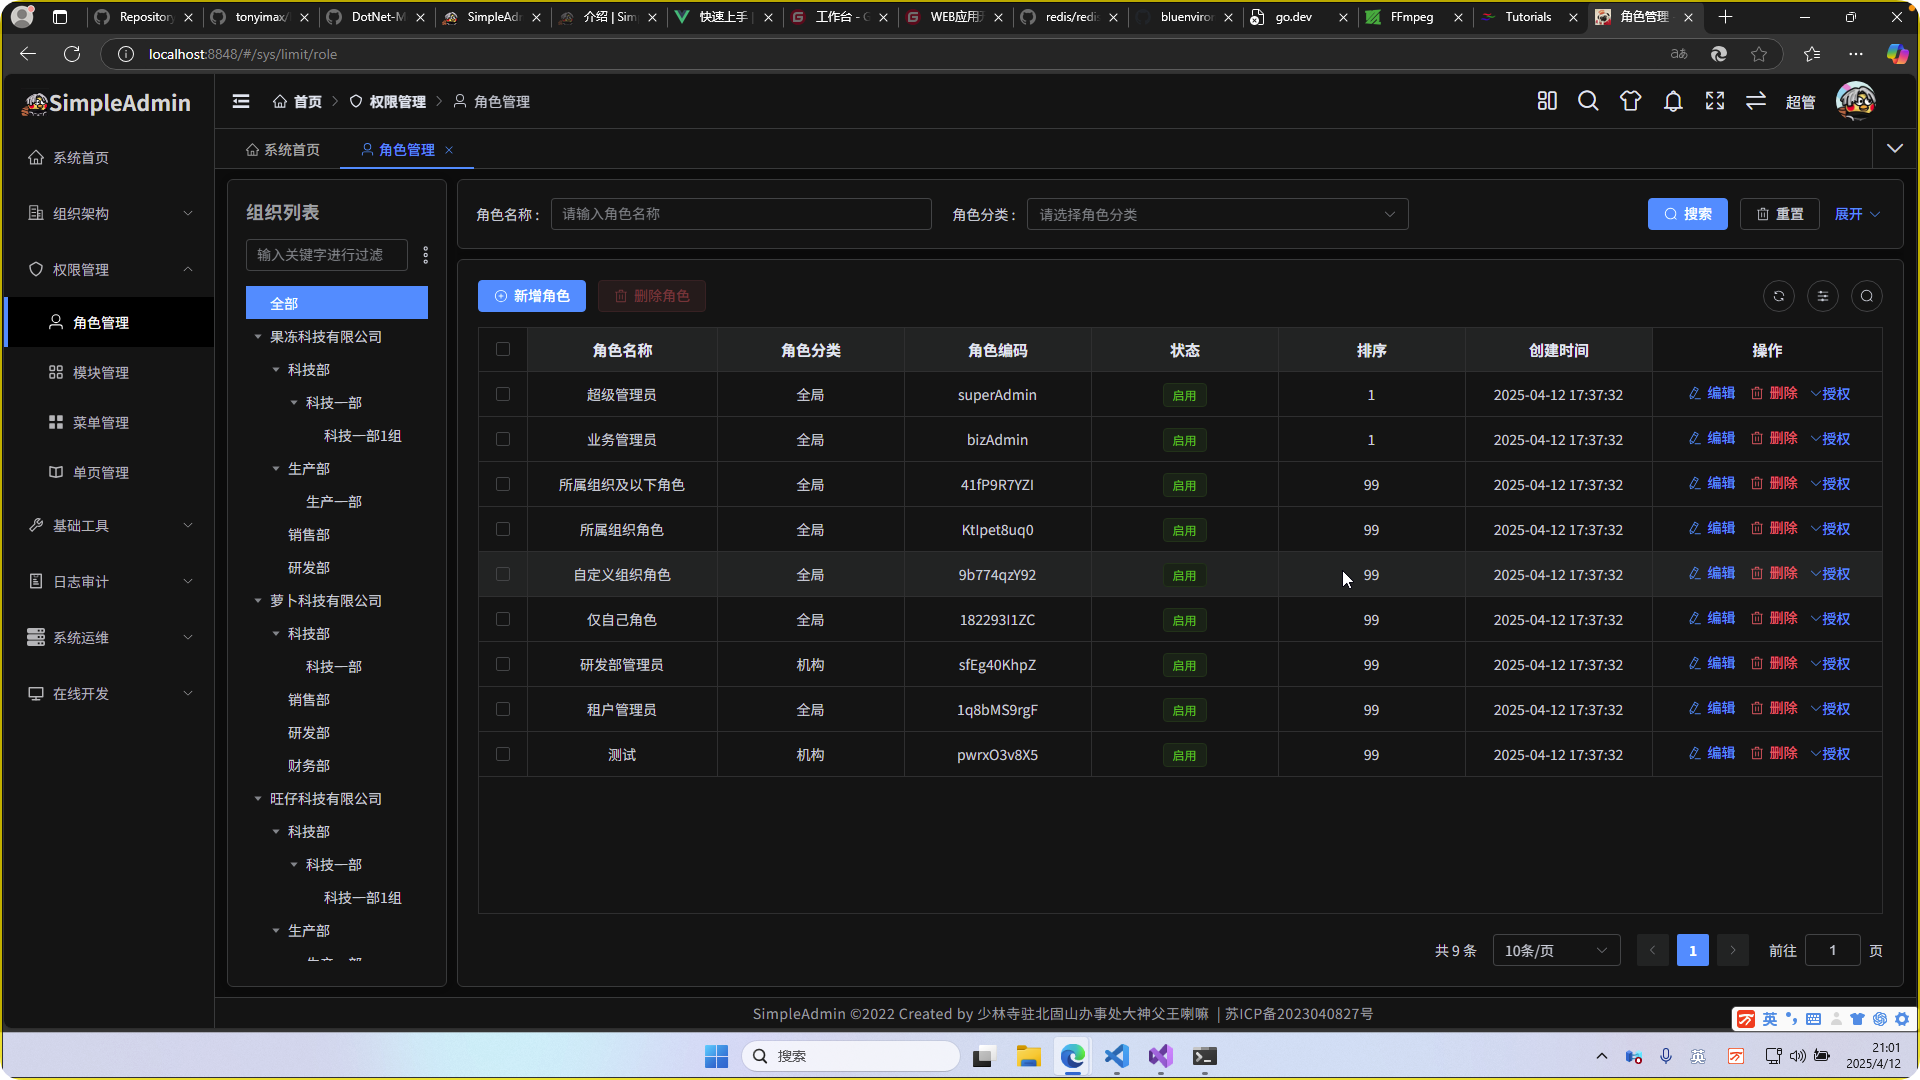Open the header search magnifier icon

tap(1588, 101)
